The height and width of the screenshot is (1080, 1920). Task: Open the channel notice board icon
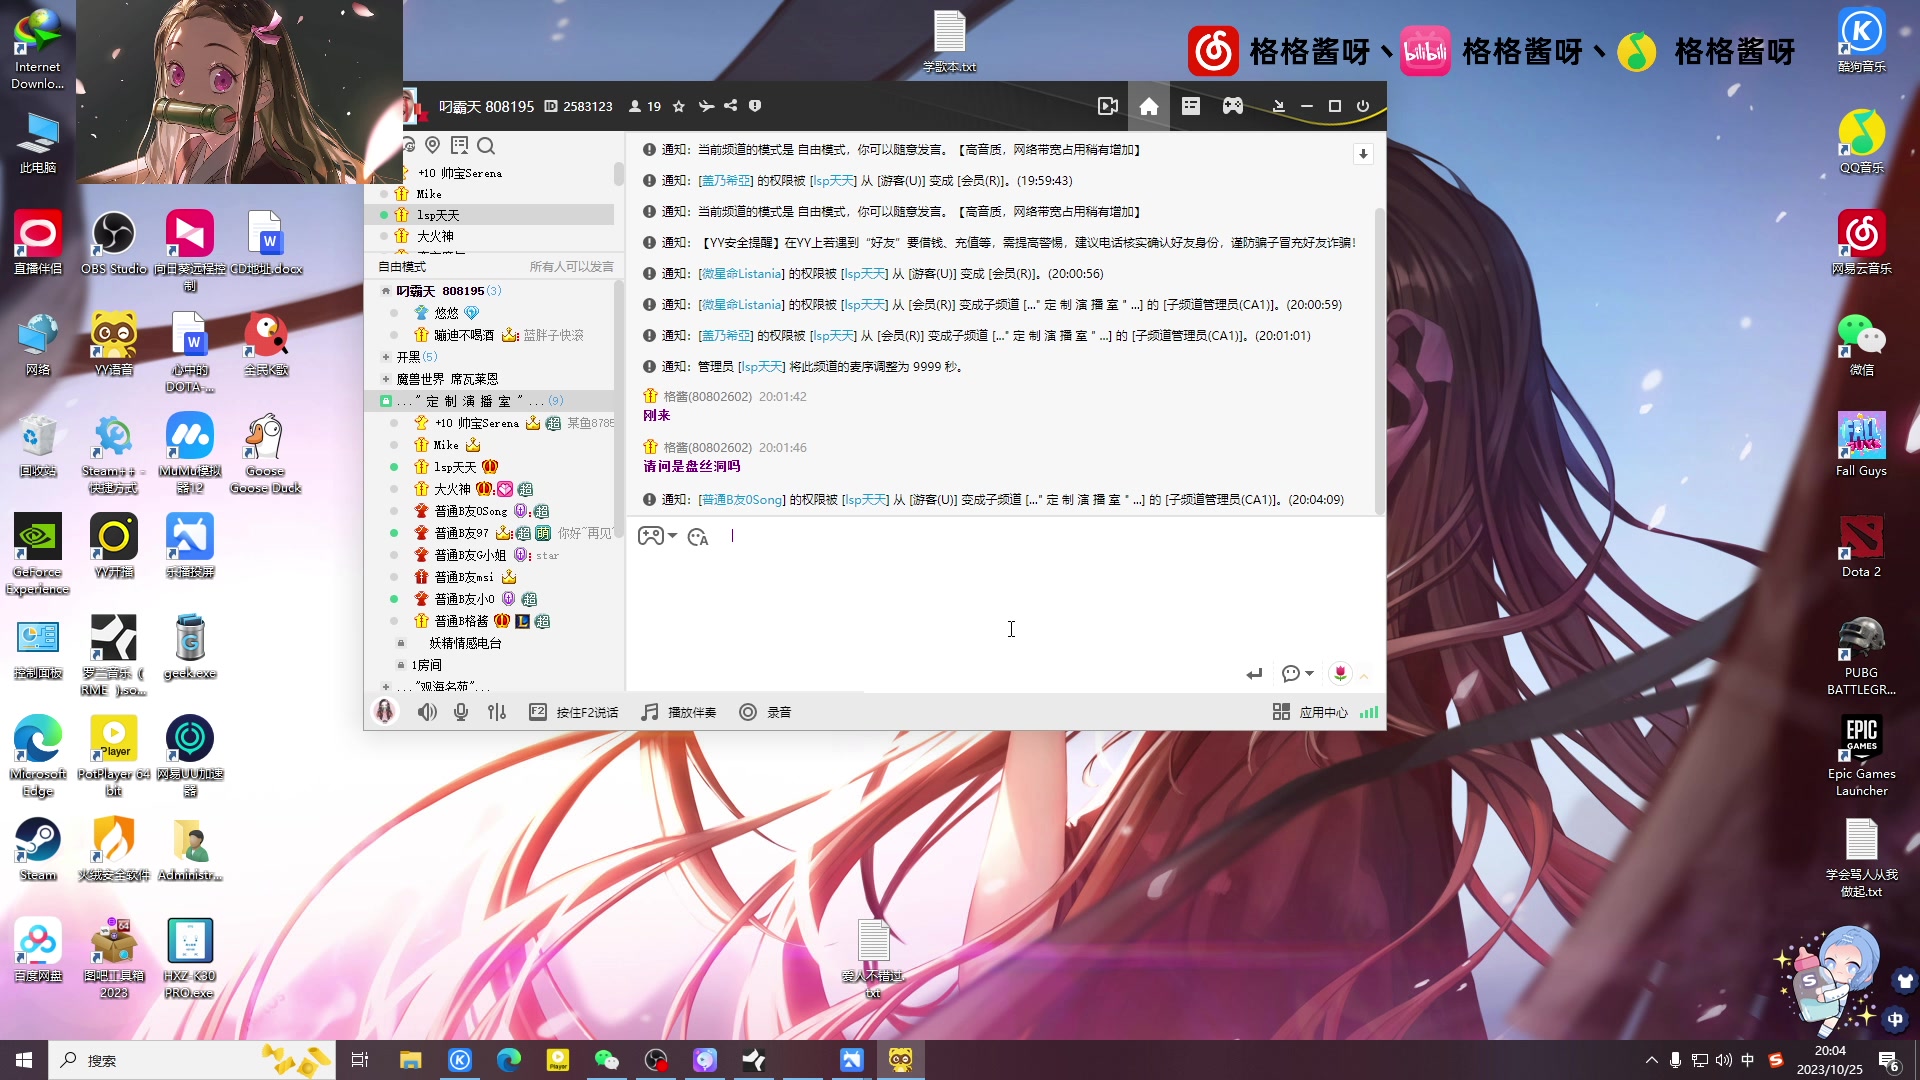[x=459, y=146]
